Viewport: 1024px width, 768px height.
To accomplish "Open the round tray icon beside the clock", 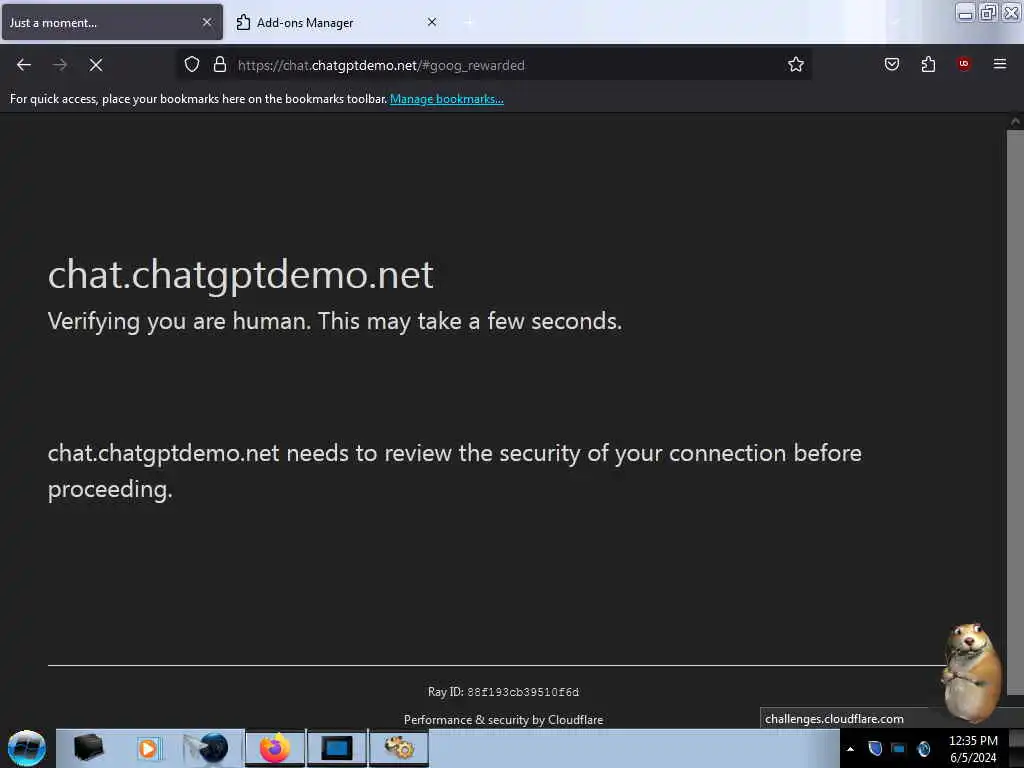I will [x=923, y=748].
